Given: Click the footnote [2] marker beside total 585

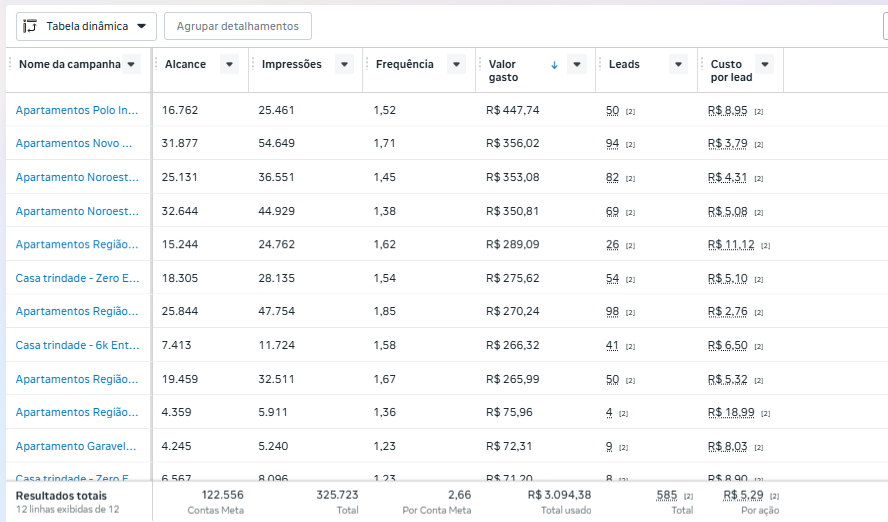Looking at the screenshot, I should pos(688,497).
